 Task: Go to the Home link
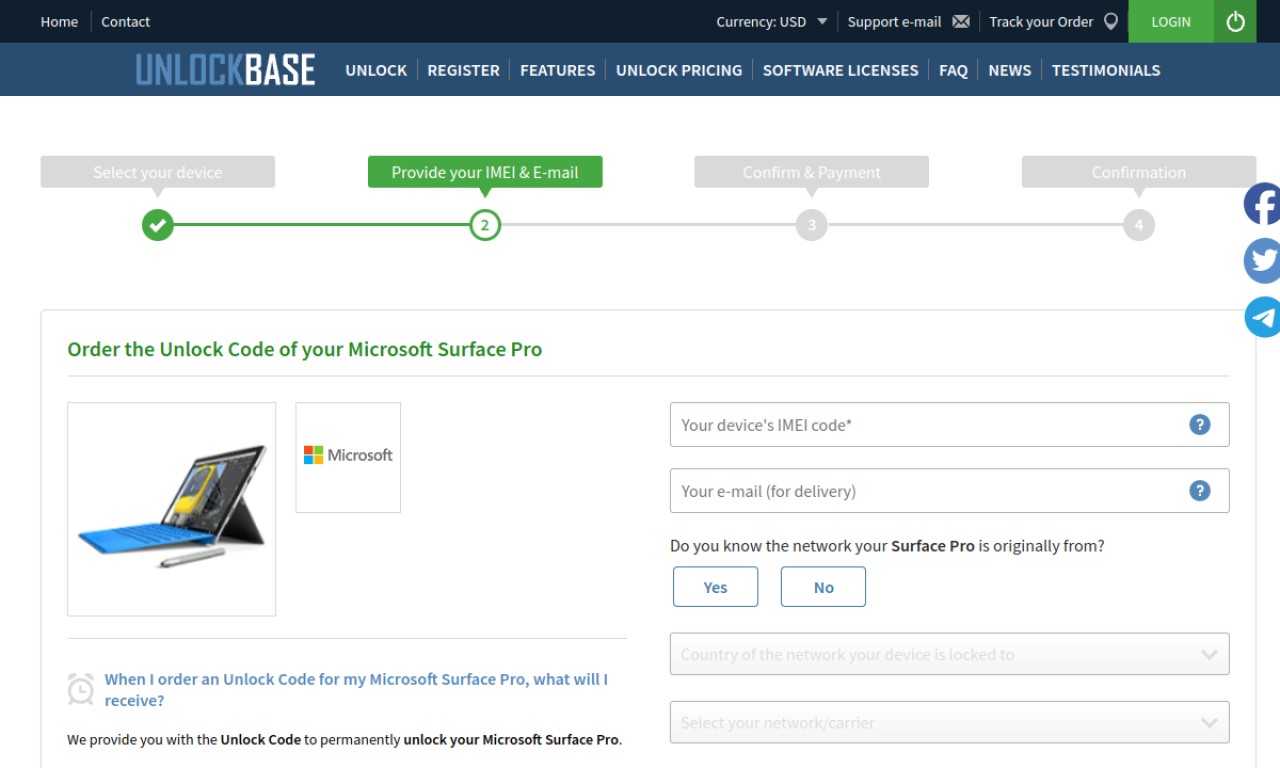click(x=59, y=22)
